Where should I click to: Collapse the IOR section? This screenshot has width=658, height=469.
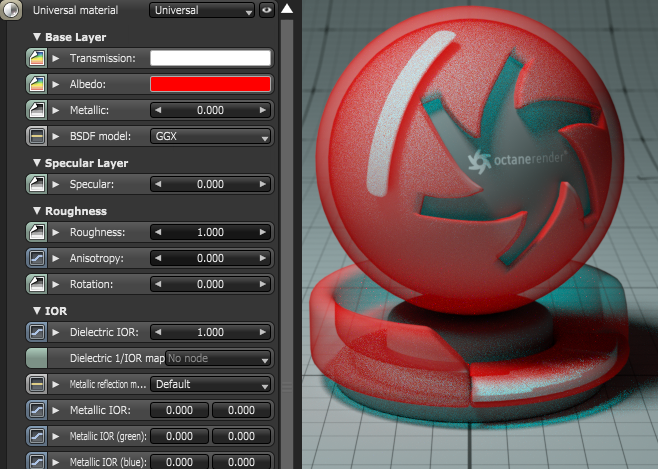tap(37, 311)
